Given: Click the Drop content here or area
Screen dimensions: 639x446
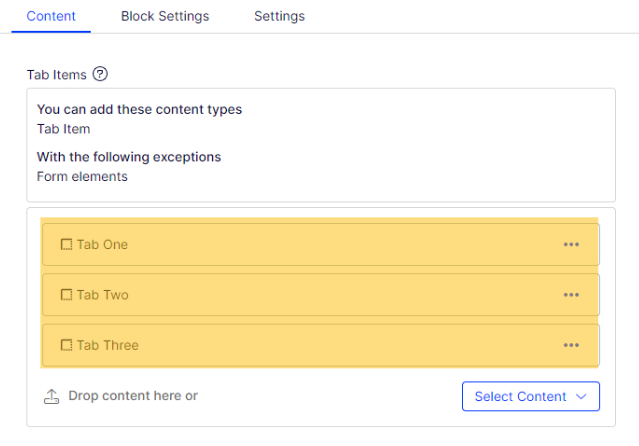Looking at the screenshot, I should click(x=133, y=396).
